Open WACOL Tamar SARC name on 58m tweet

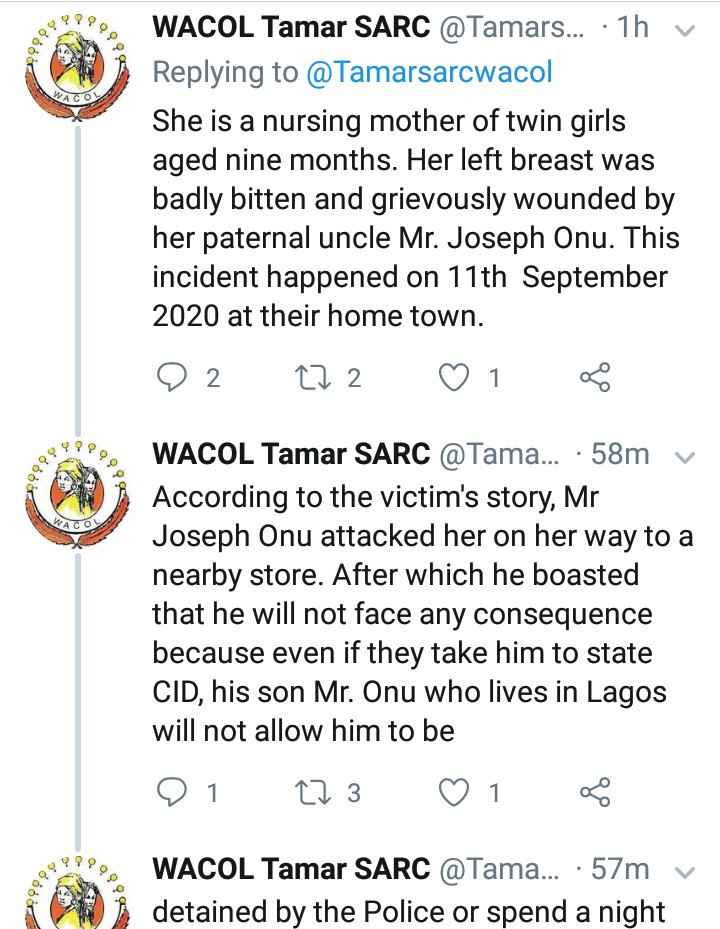click(291, 454)
